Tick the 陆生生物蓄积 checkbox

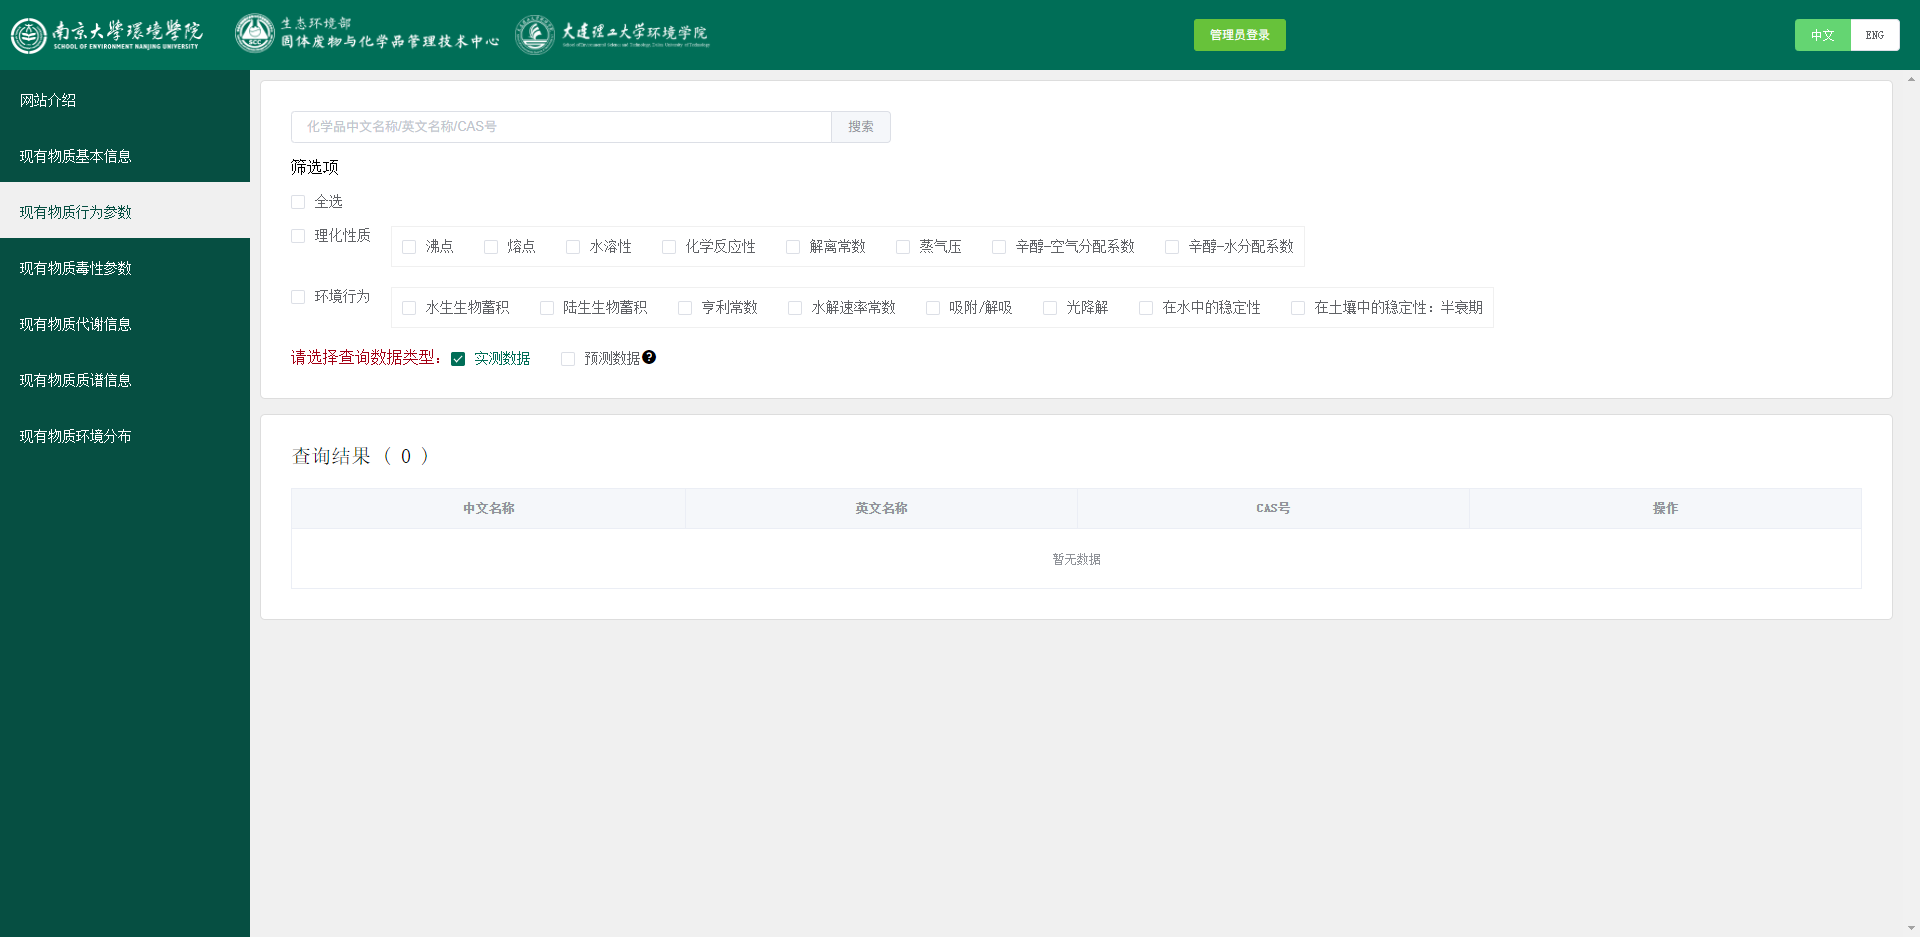pyautogui.click(x=547, y=308)
